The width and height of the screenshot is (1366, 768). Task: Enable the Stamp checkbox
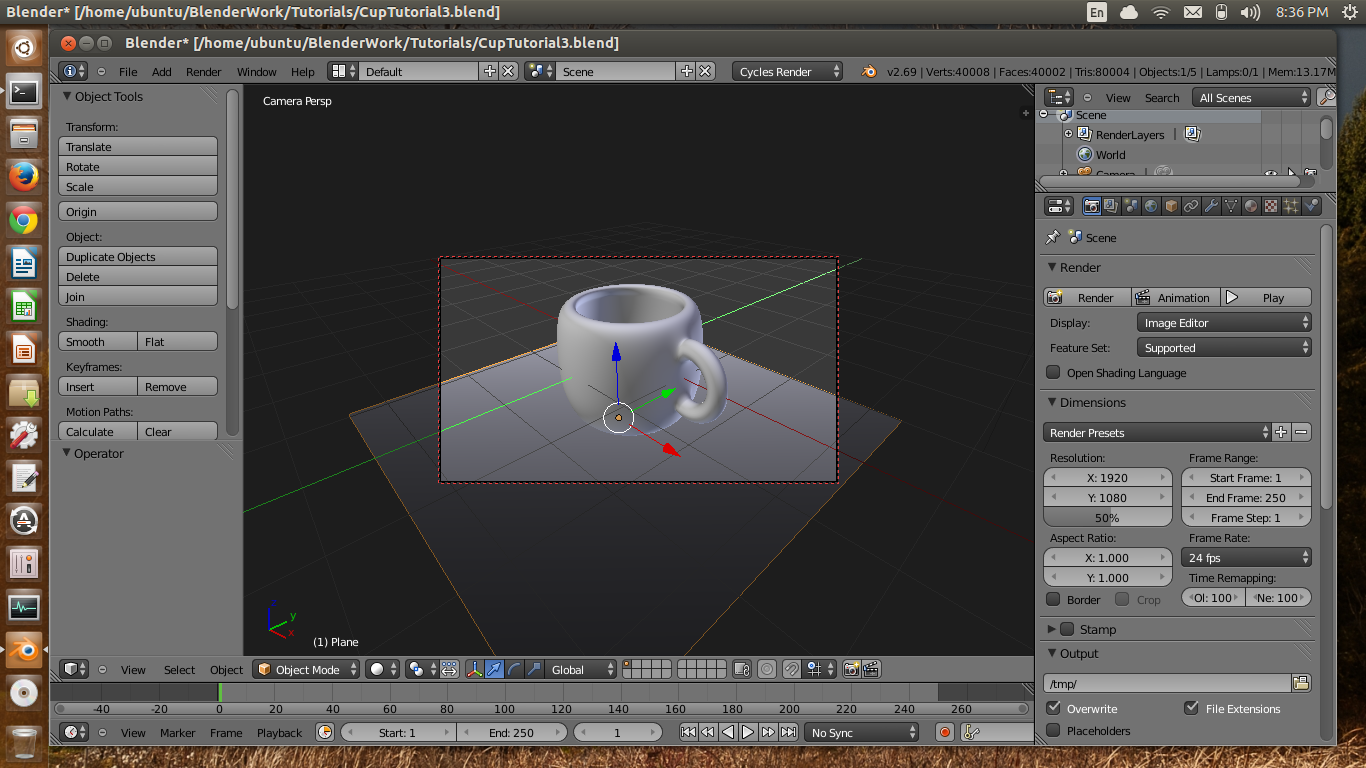(x=1067, y=629)
